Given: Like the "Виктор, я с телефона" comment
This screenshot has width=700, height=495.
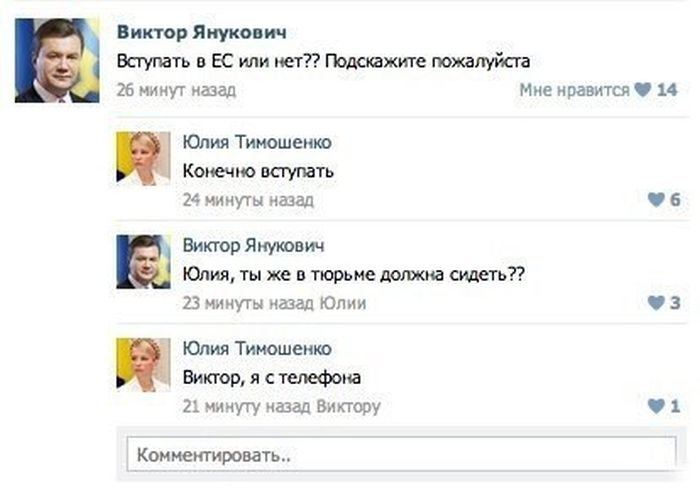Looking at the screenshot, I should point(656,406).
